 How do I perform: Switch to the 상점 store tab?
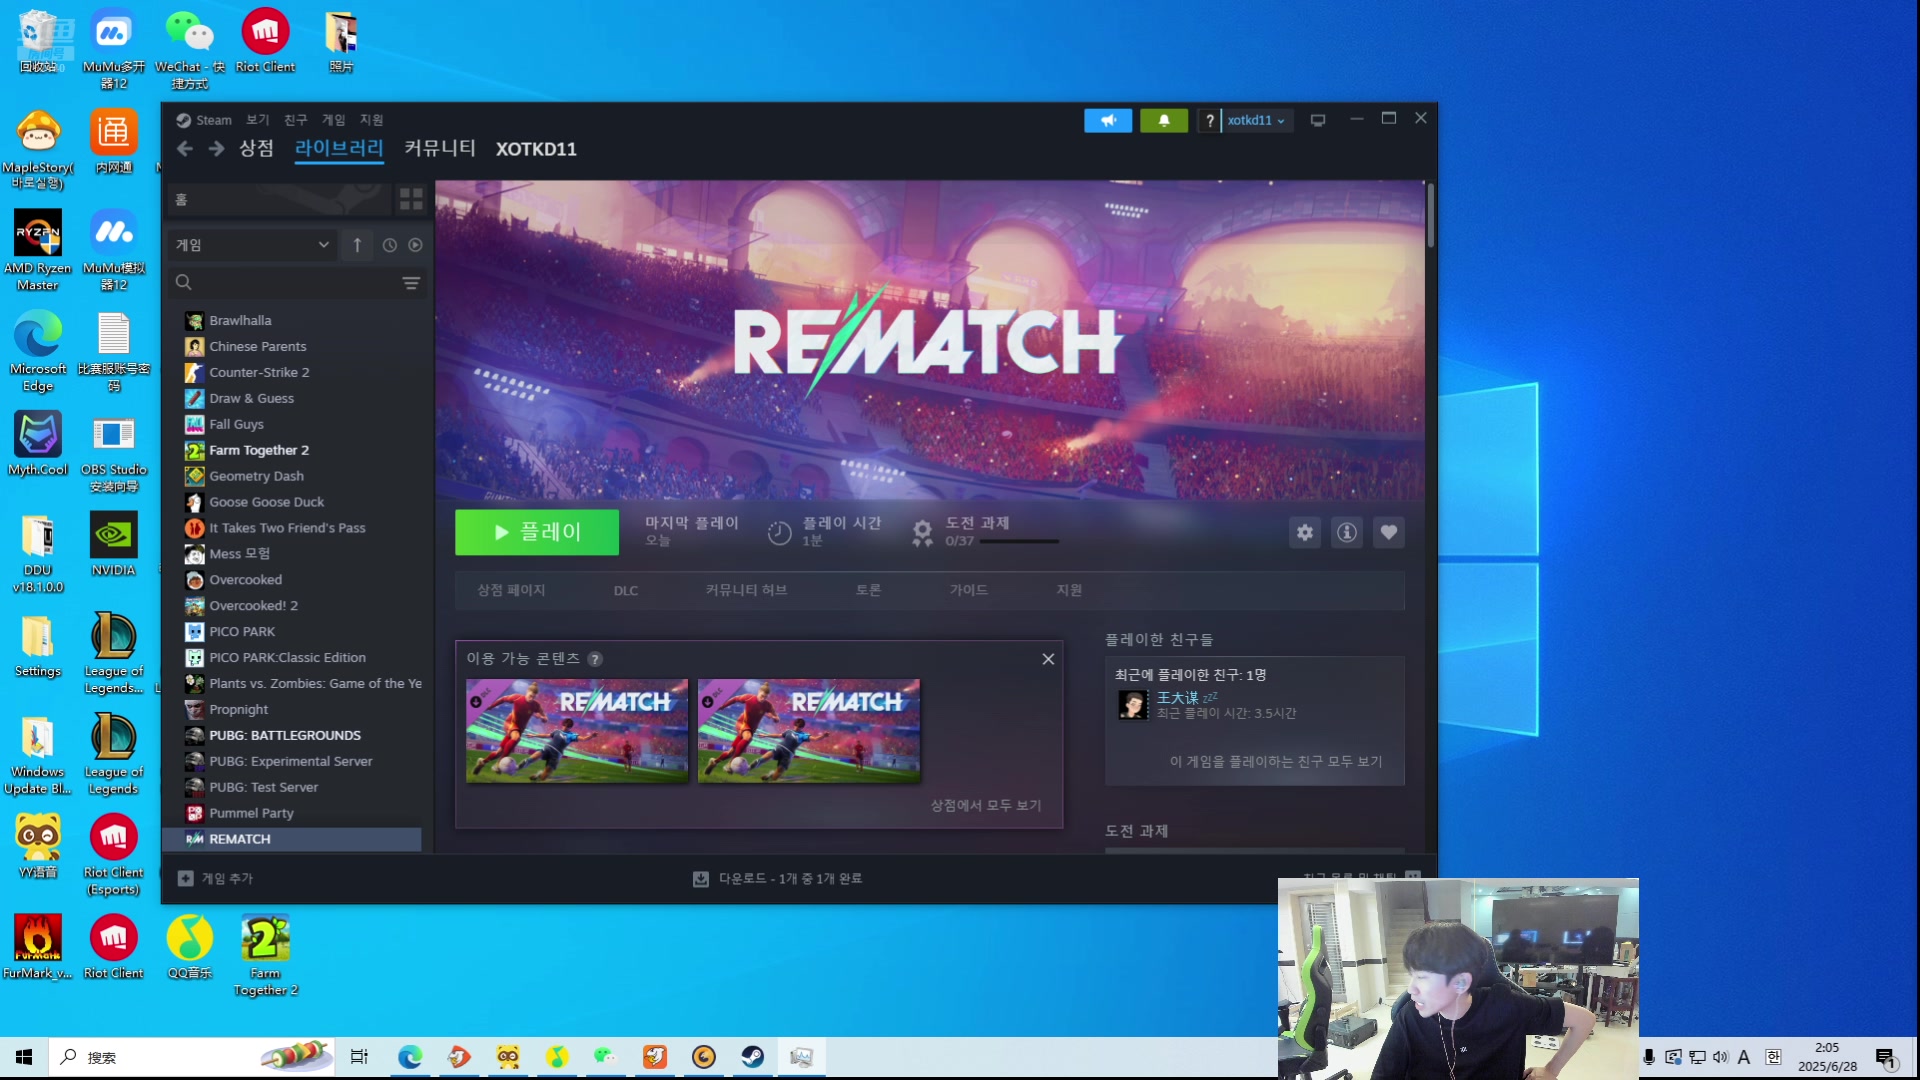pyautogui.click(x=256, y=148)
